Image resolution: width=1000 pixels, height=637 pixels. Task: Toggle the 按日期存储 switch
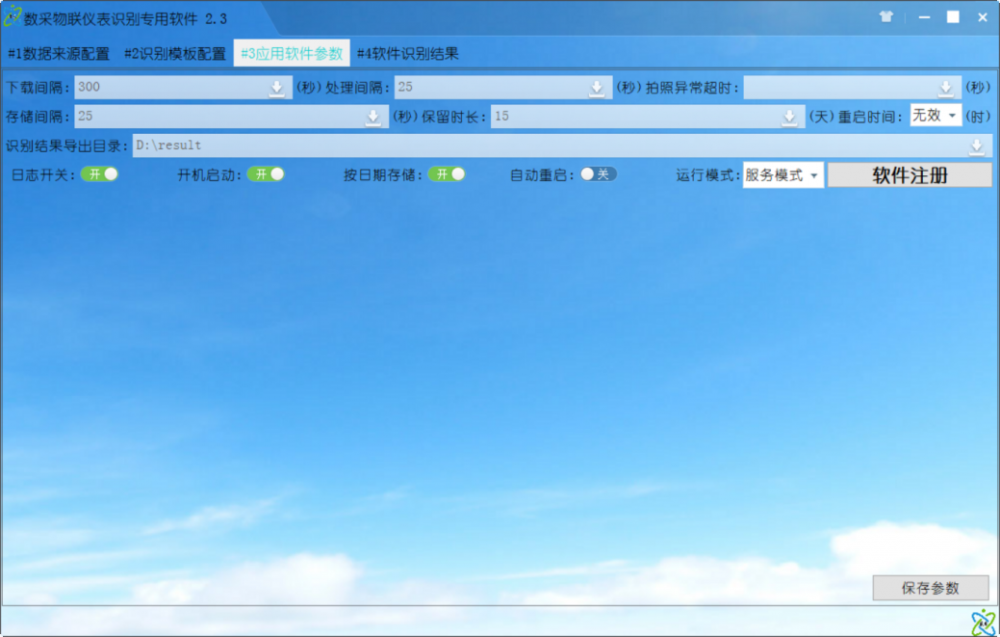point(447,174)
